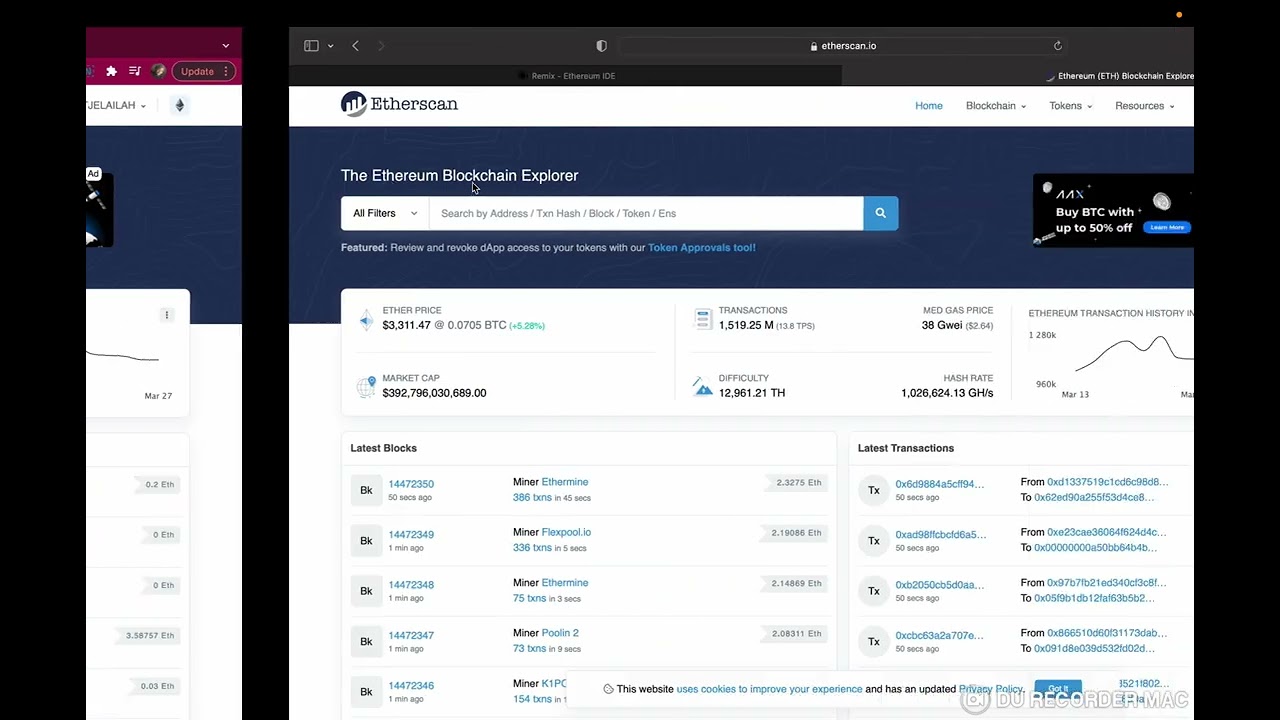The width and height of the screenshot is (1280, 720).
Task: Click the etherscan.io address bar
Action: (842, 46)
